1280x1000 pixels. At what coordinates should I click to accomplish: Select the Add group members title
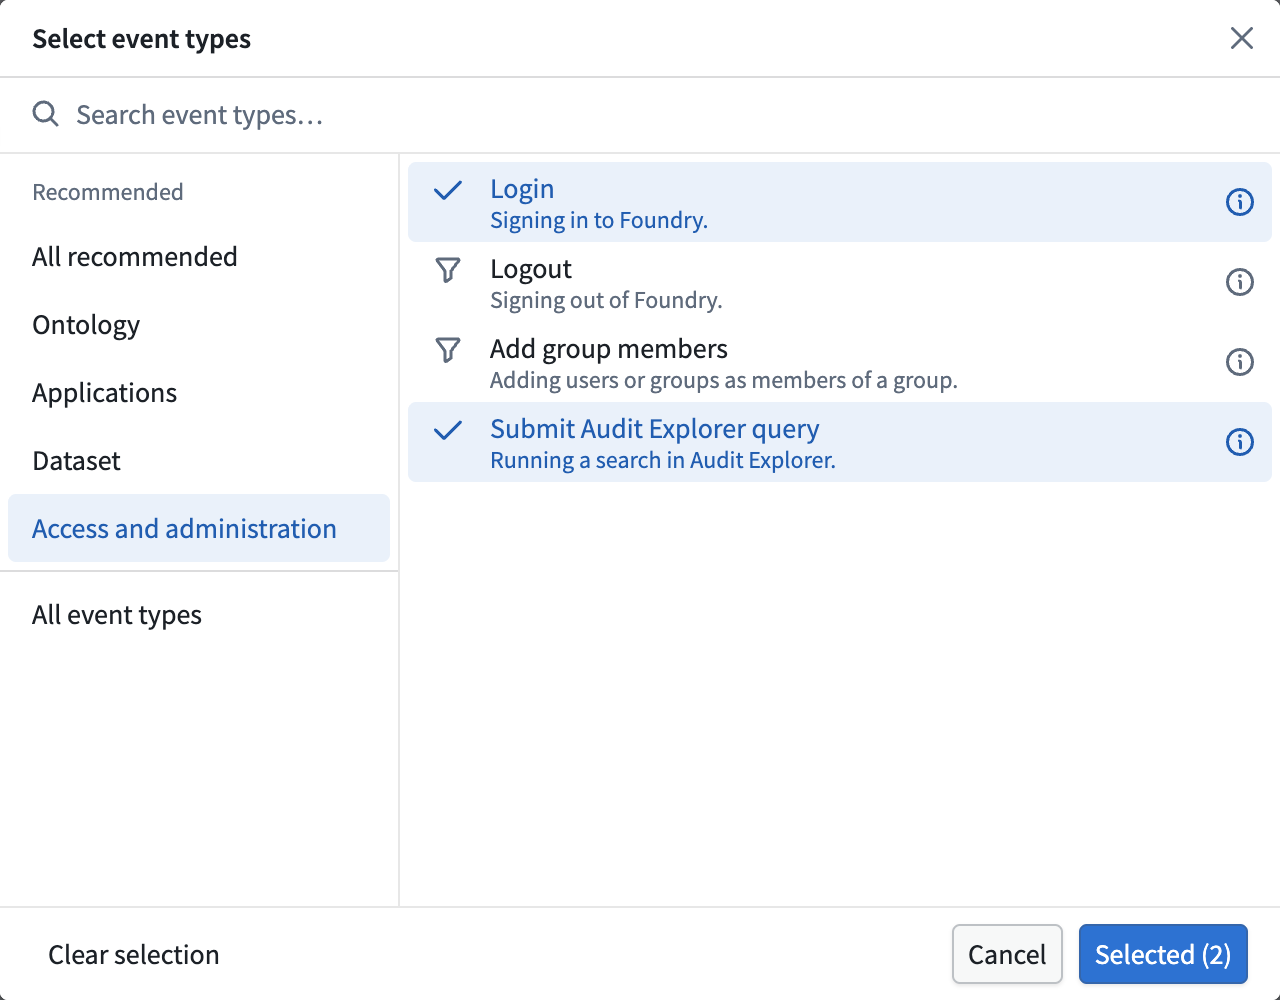click(x=609, y=349)
